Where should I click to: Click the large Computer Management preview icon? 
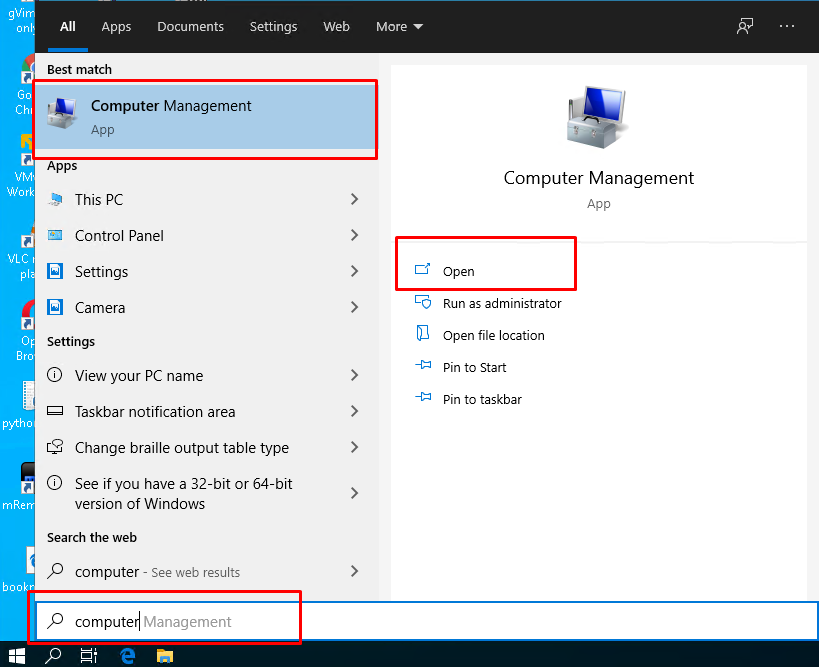597,117
